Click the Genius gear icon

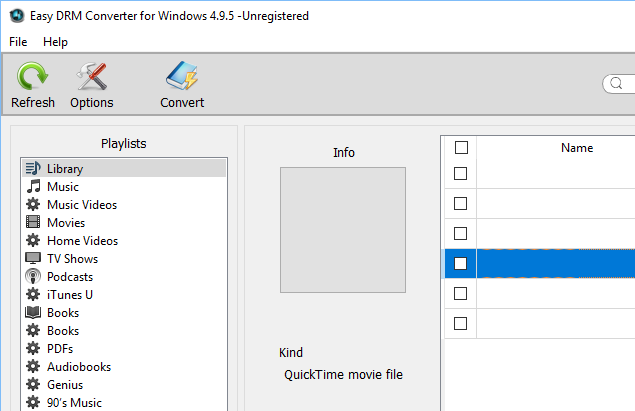pyautogui.click(x=33, y=384)
